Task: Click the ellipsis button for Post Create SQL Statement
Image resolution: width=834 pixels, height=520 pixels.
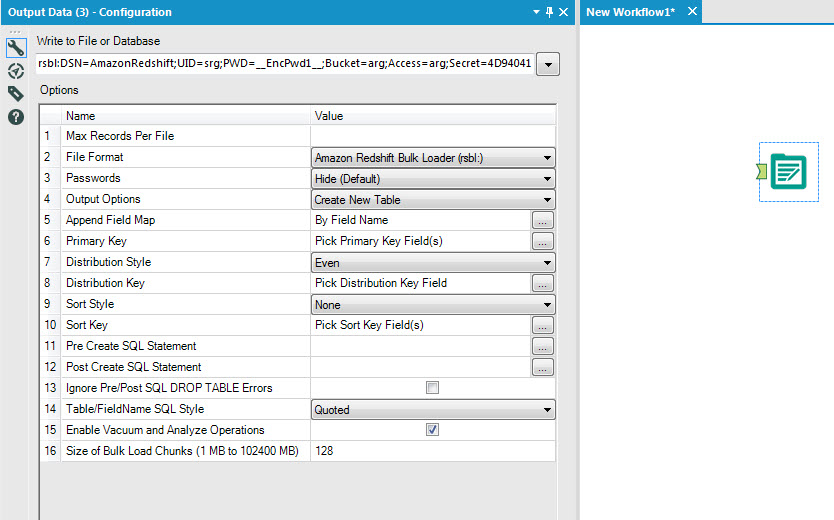Action: click(543, 367)
